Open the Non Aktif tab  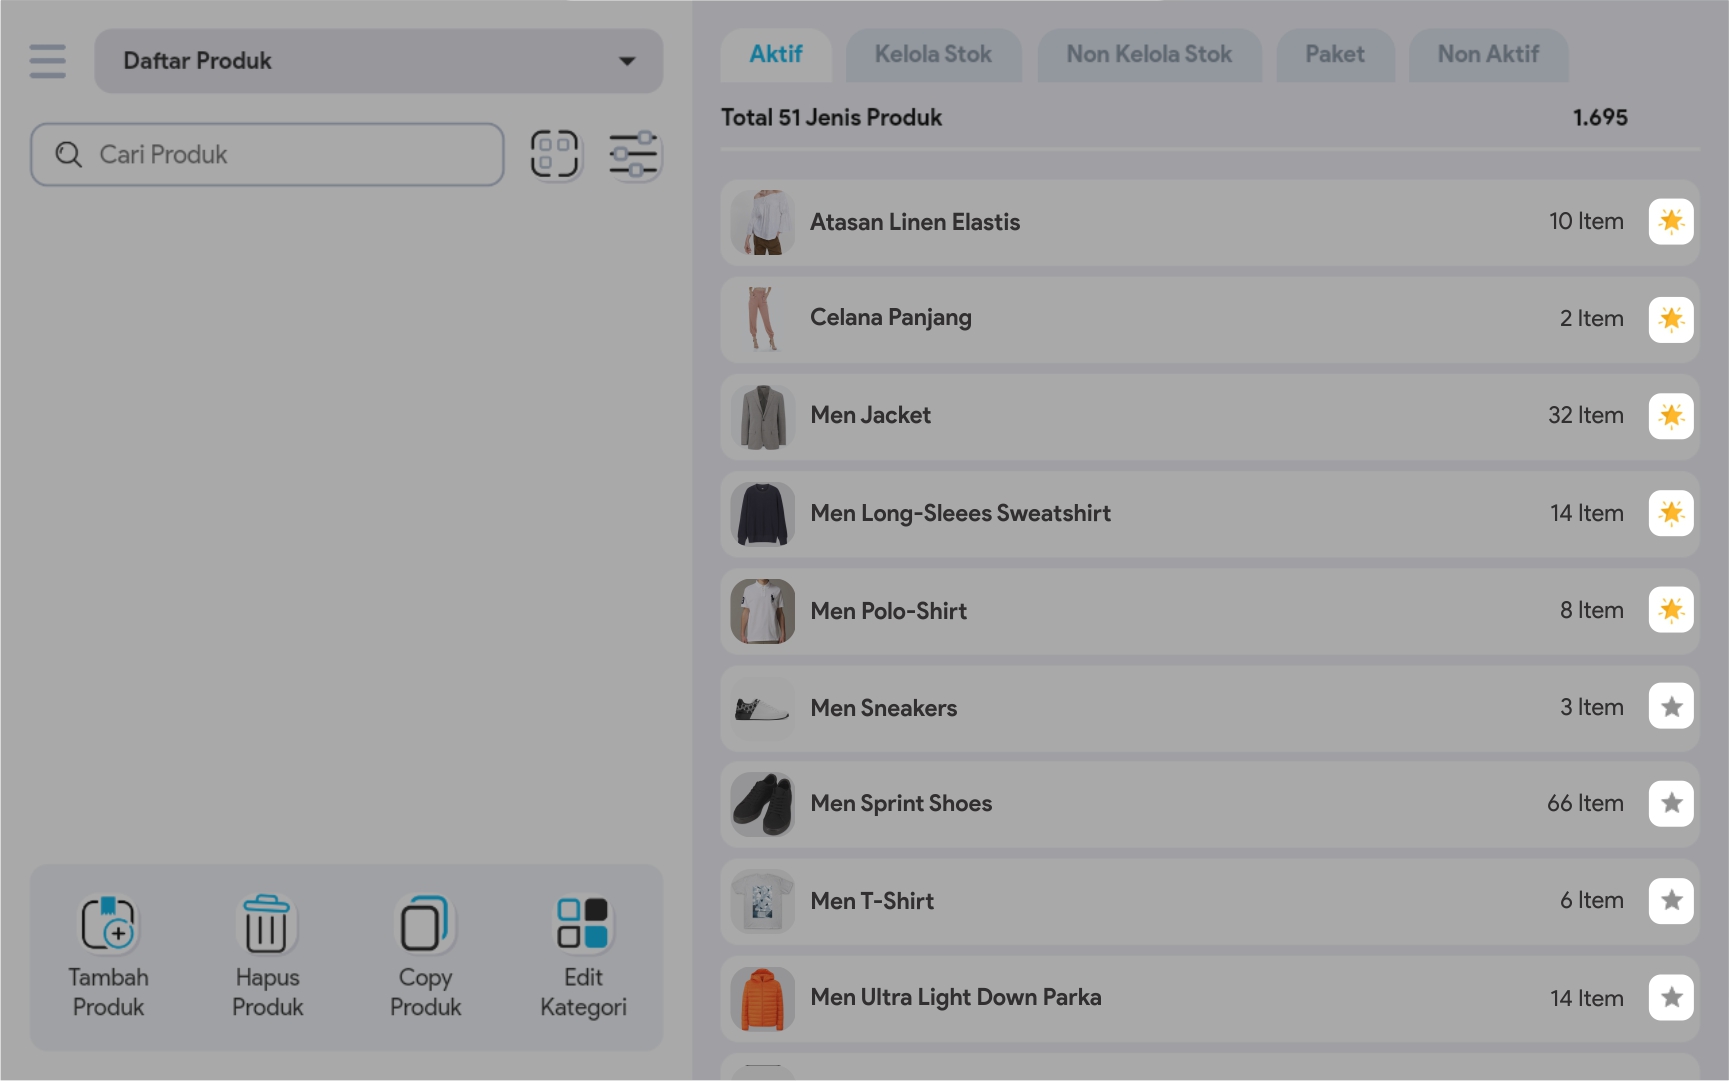coord(1487,55)
